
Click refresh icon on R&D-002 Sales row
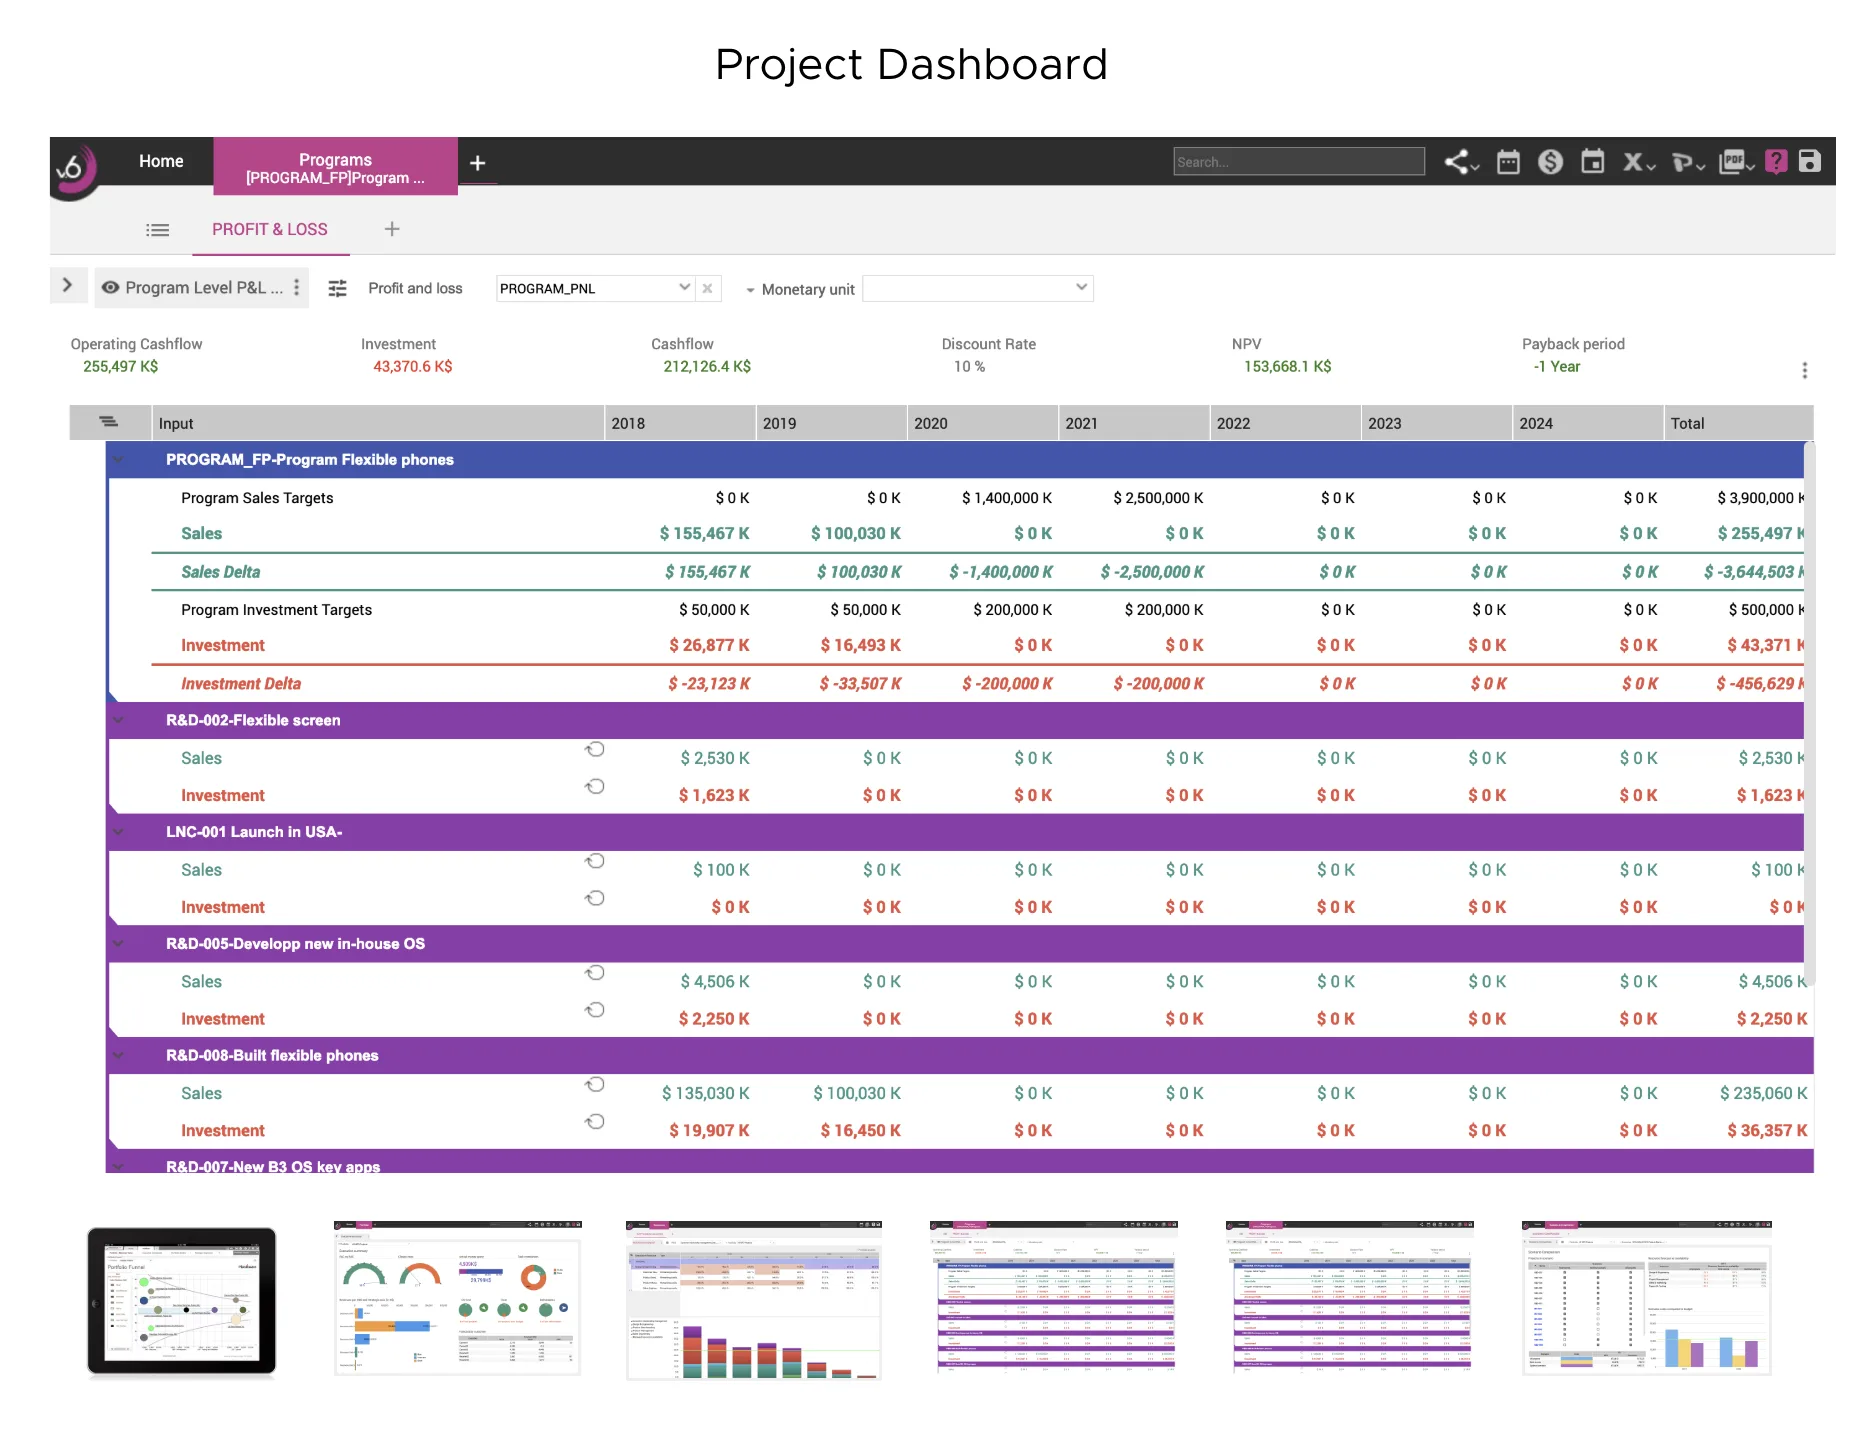(595, 749)
